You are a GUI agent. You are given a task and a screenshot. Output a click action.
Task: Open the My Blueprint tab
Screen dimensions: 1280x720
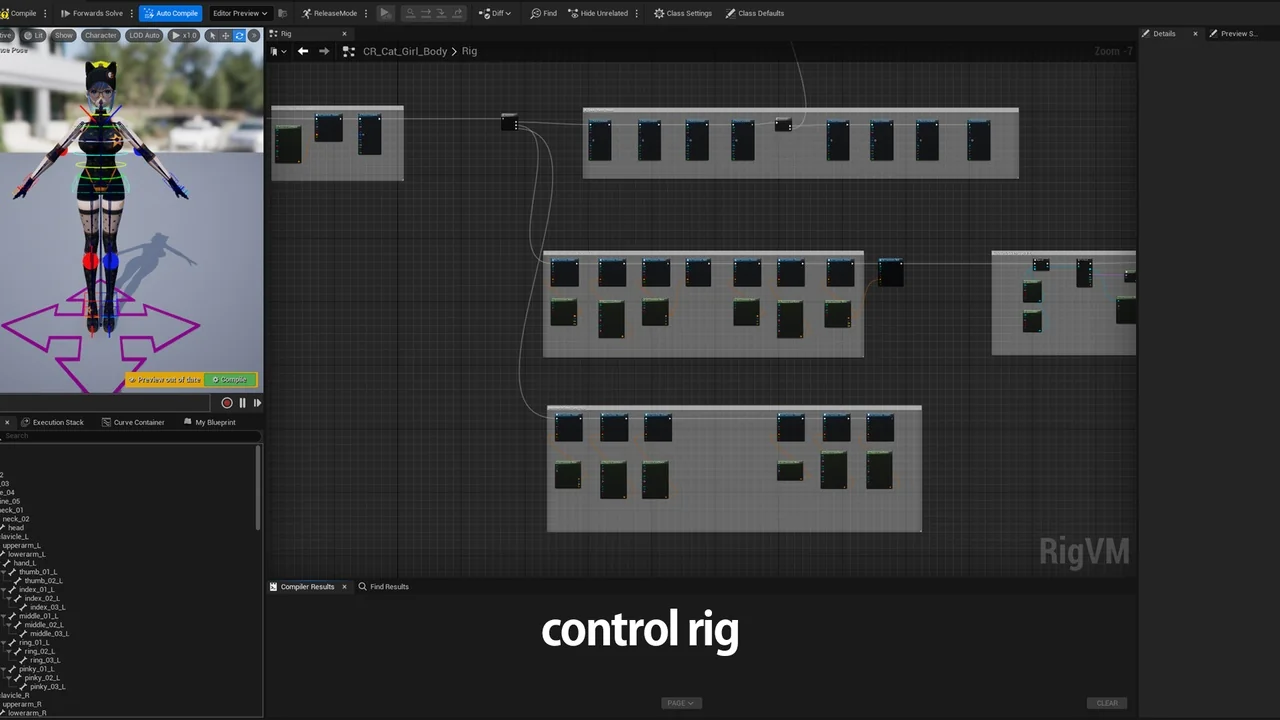click(214, 422)
